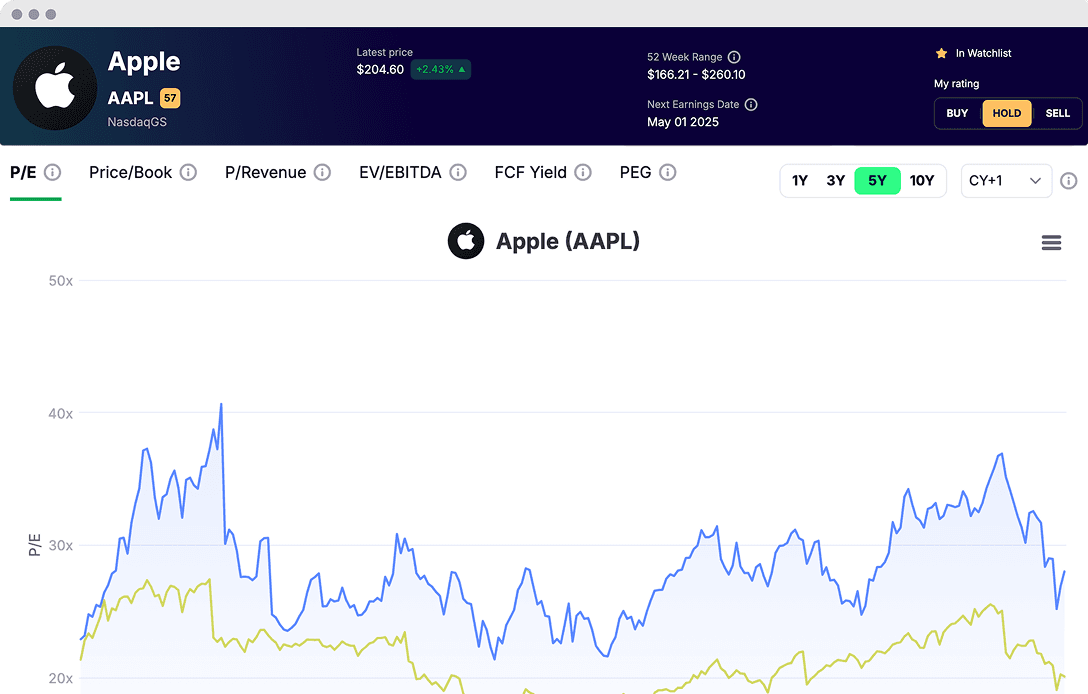Open the CY+1 period dropdown
The image size is (1088, 694).
(x=1006, y=180)
